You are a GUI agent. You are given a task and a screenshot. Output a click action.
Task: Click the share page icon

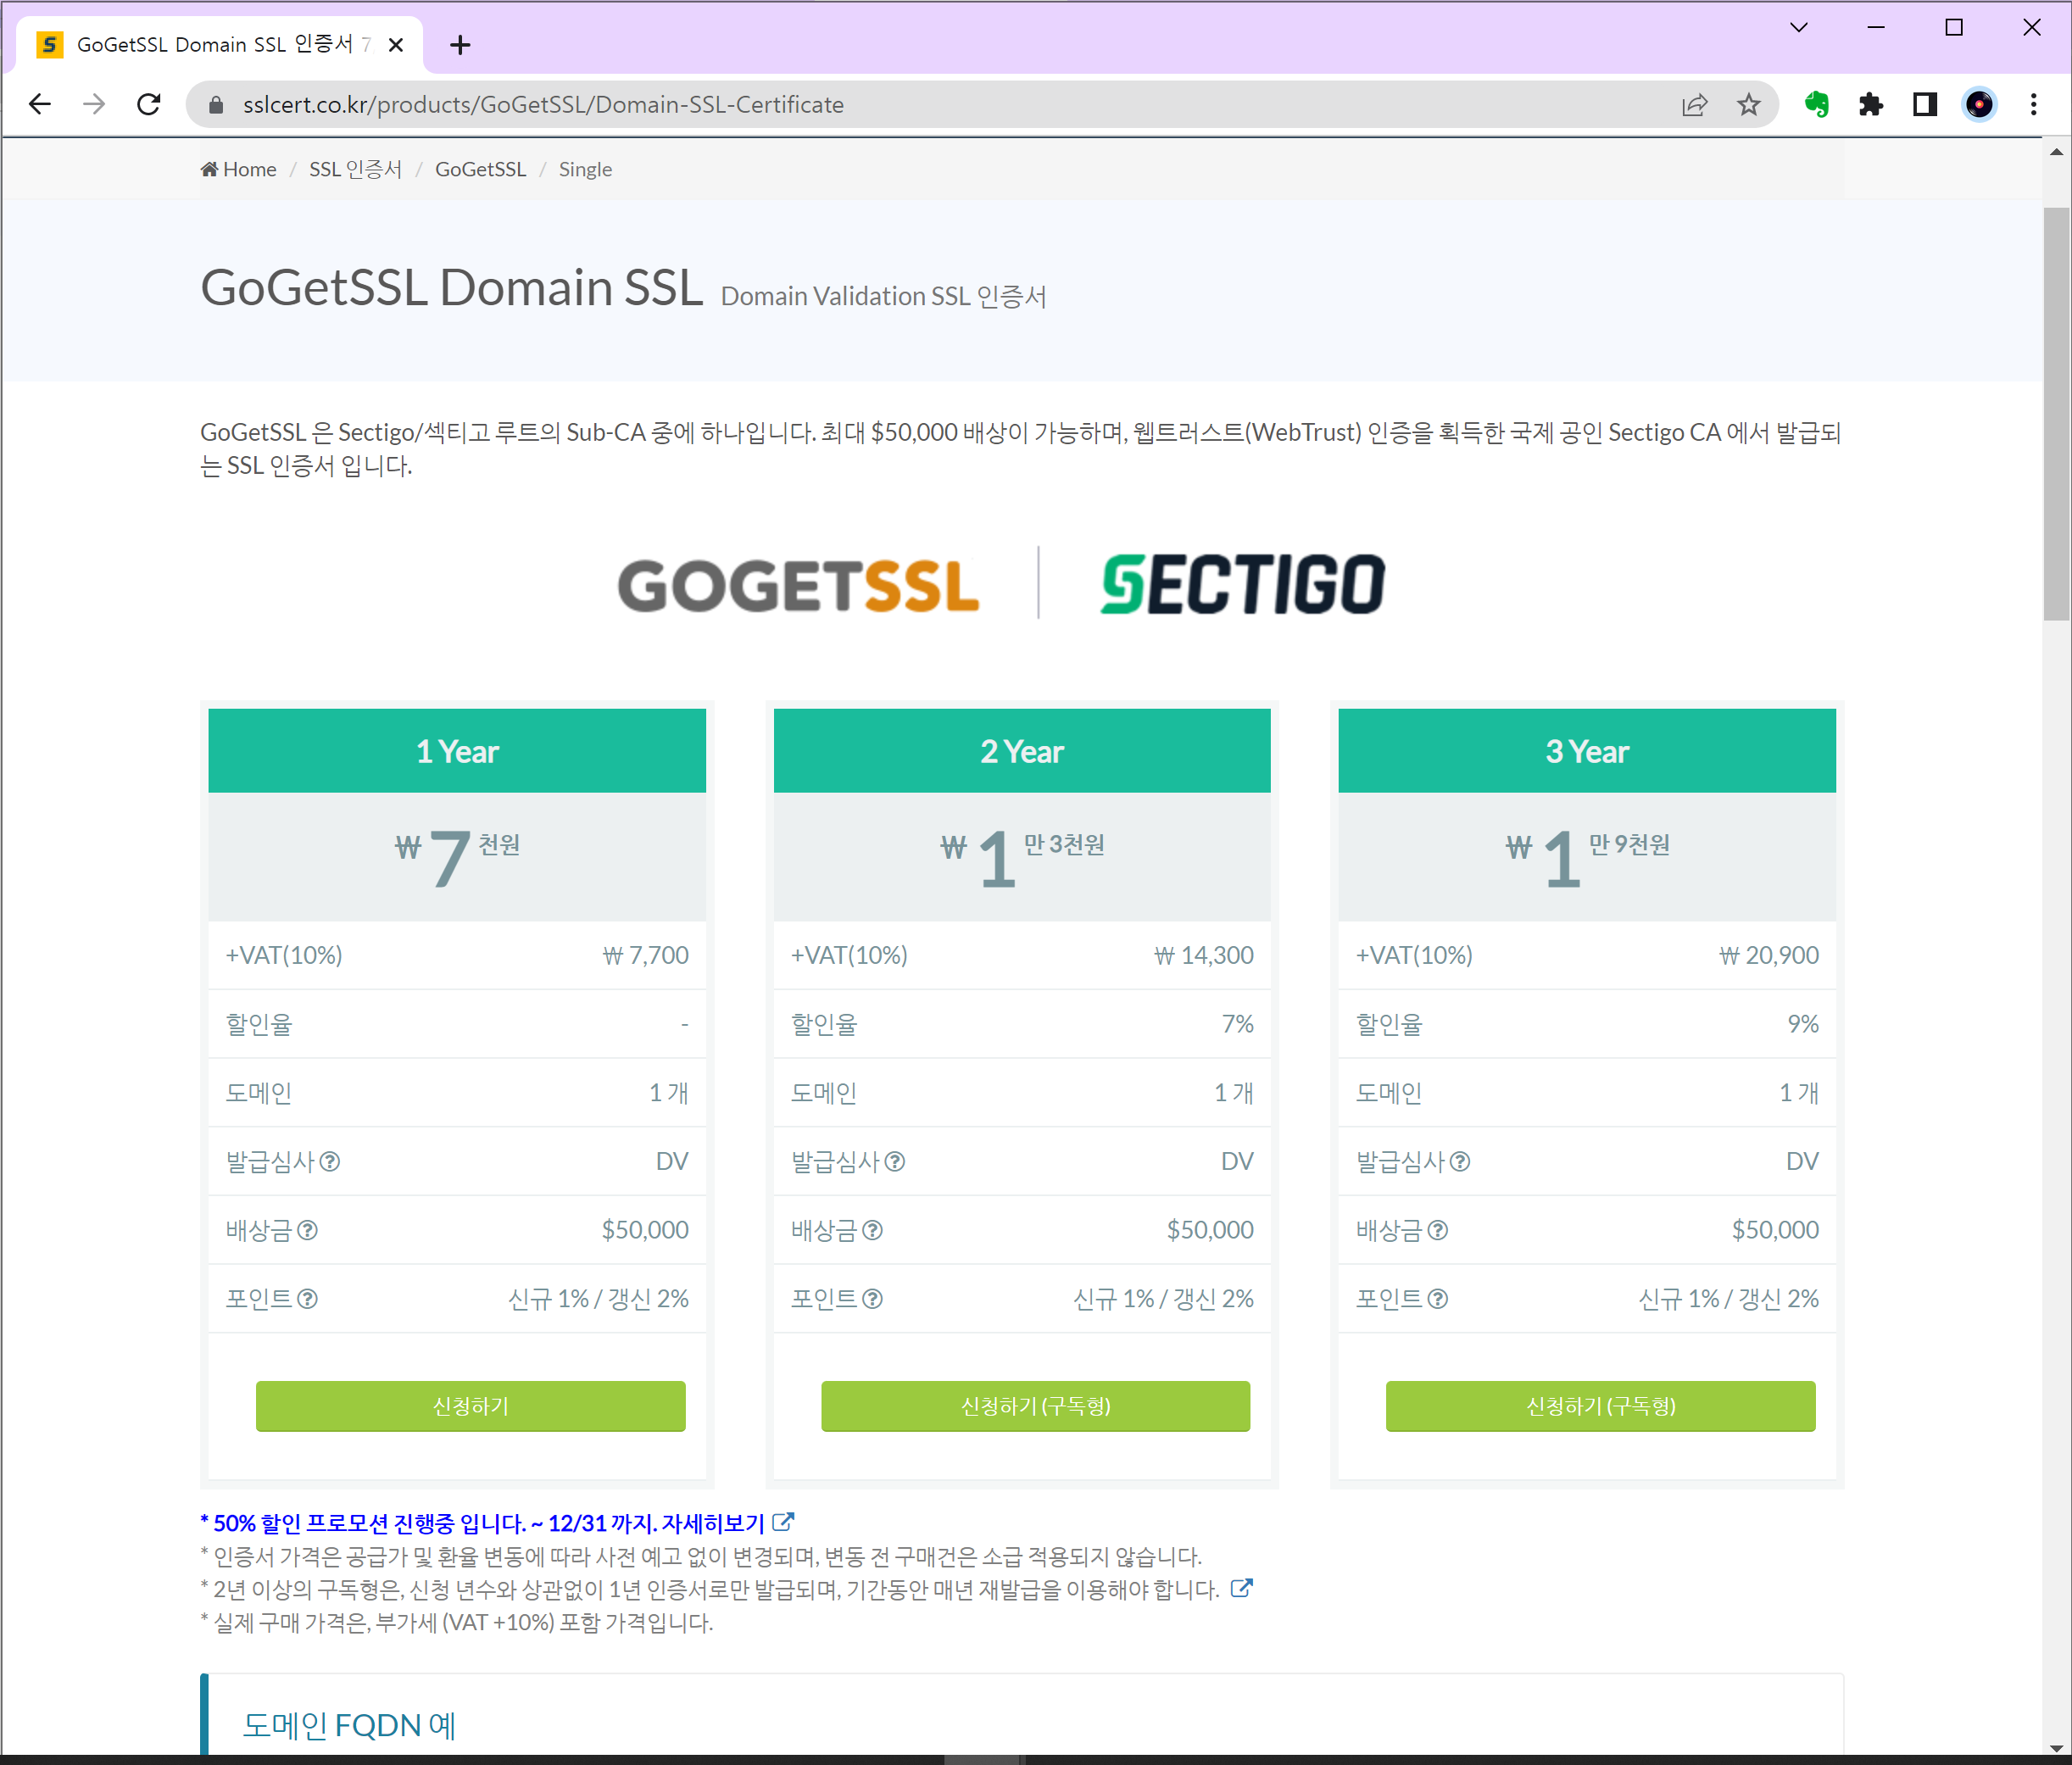(1694, 104)
